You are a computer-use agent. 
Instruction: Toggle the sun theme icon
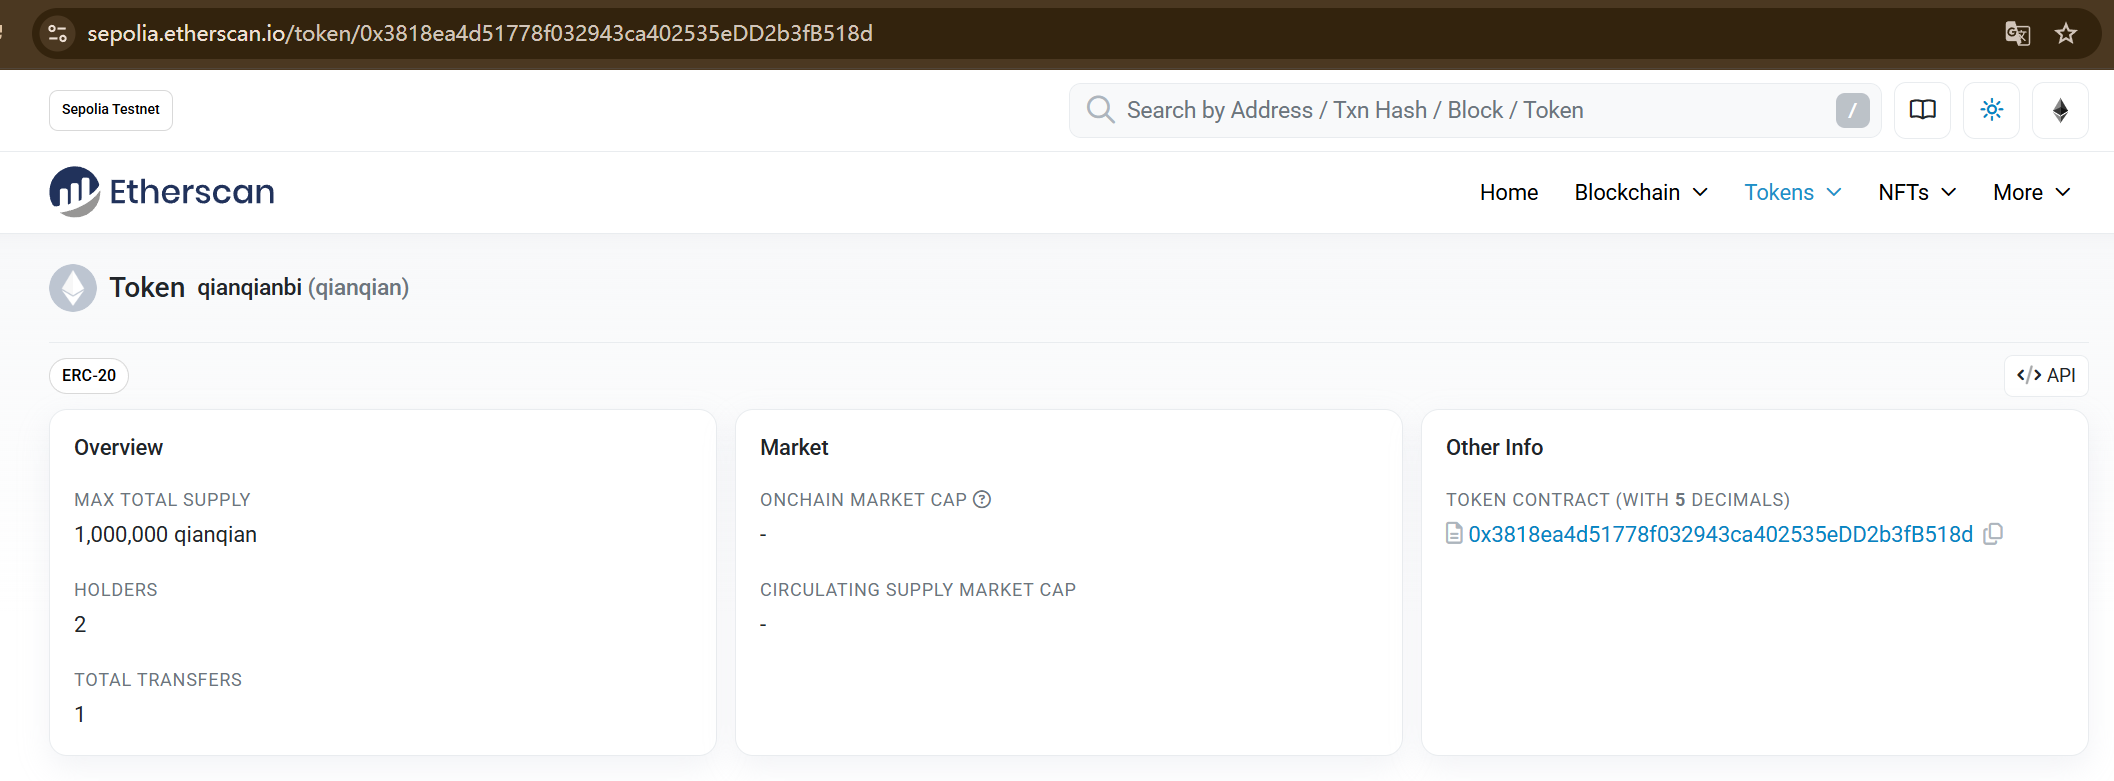1991,110
